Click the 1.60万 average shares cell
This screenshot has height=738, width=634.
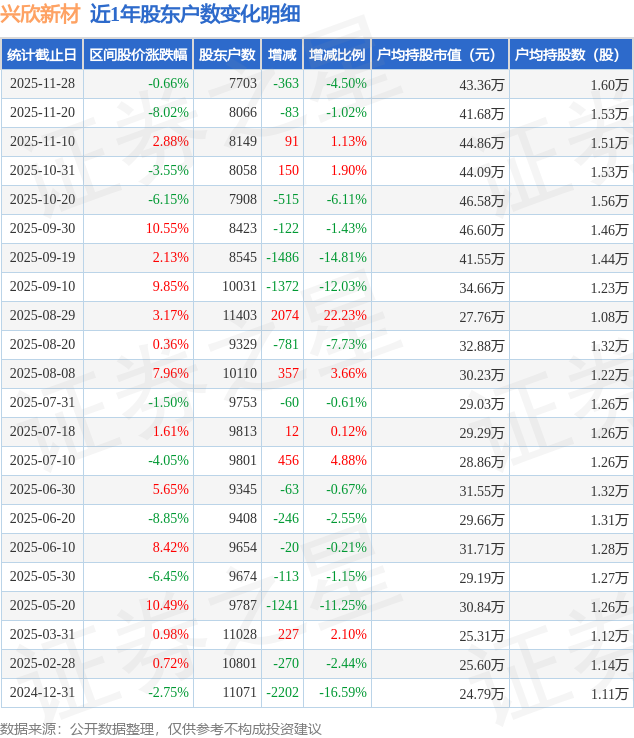pyautogui.click(x=609, y=84)
